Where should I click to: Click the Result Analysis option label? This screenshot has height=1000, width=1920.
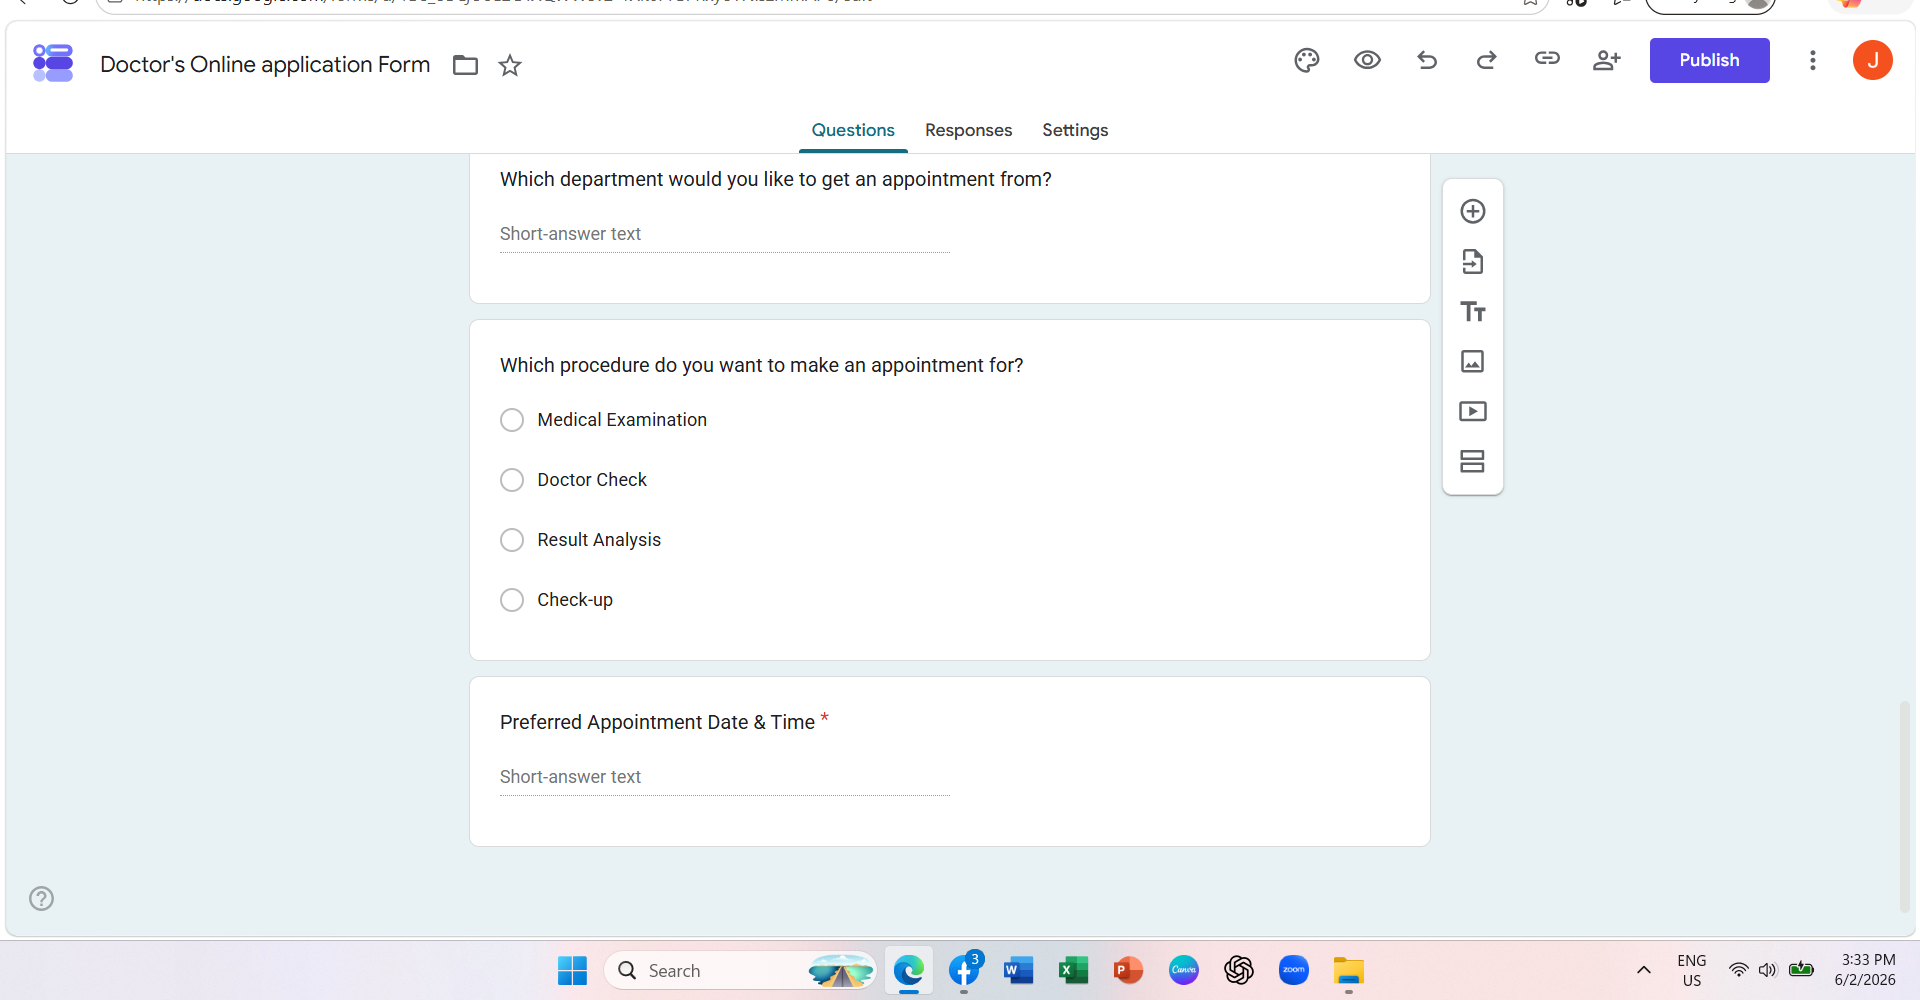click(599, 540)
